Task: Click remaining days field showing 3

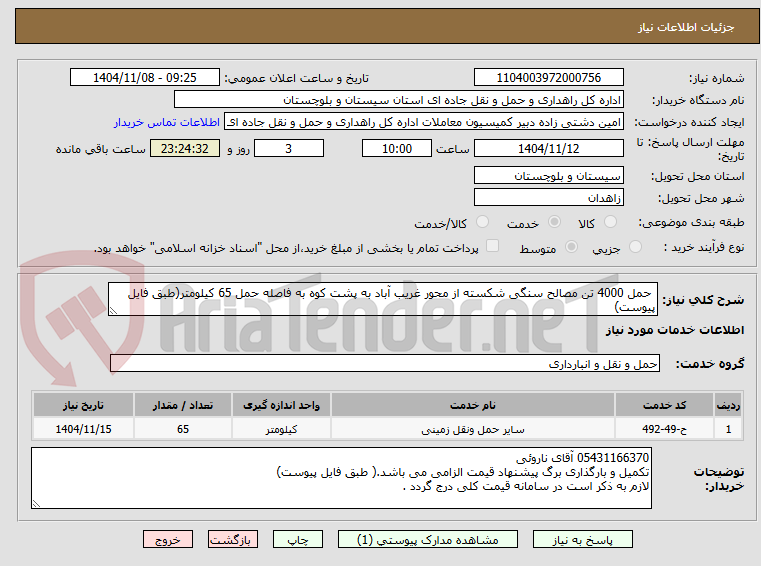Action: pos(289,149)
